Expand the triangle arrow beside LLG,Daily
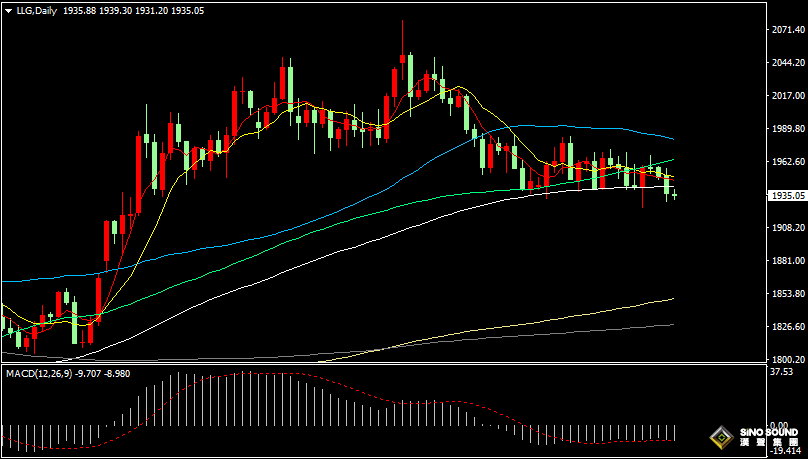Screen dimensions: 808x459 [8, 10]
